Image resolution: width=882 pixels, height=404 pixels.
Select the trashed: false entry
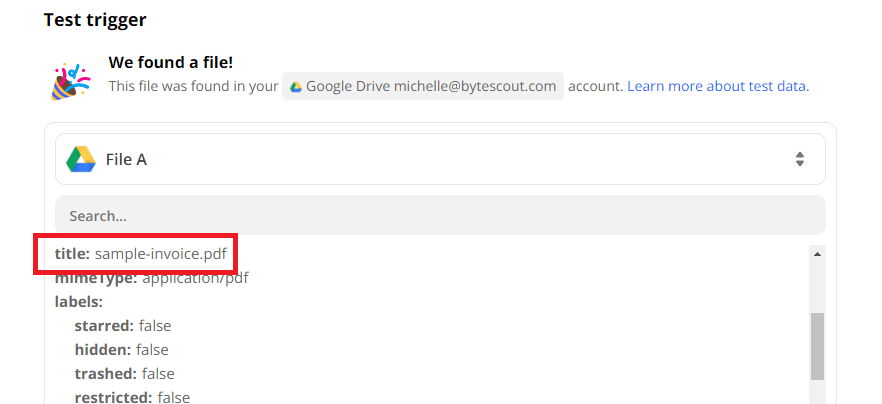click(x=124, y=374)
